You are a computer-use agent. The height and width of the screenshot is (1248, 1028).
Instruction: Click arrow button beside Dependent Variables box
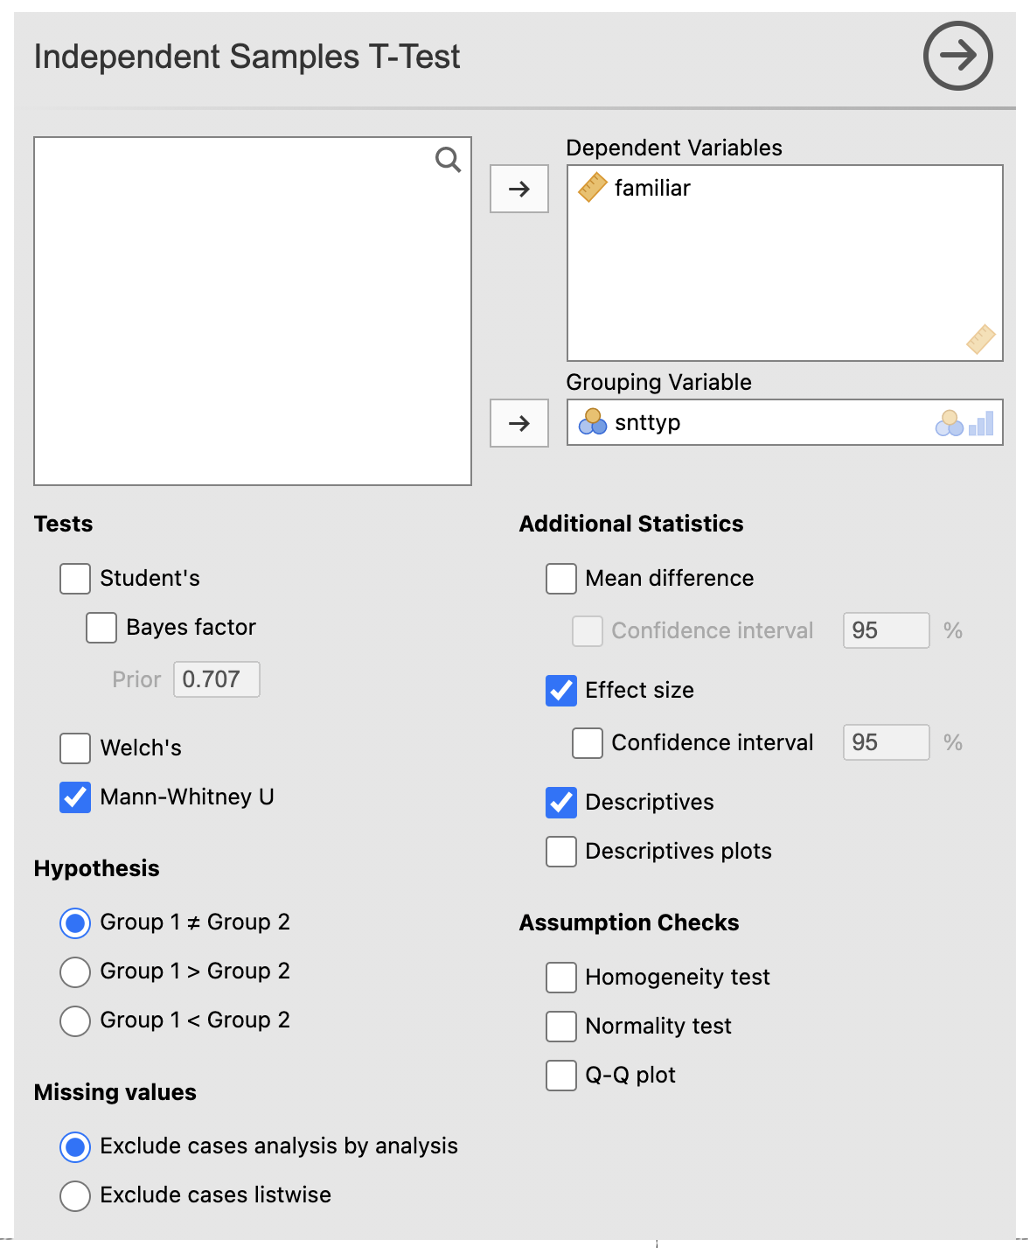pos(519,189)
